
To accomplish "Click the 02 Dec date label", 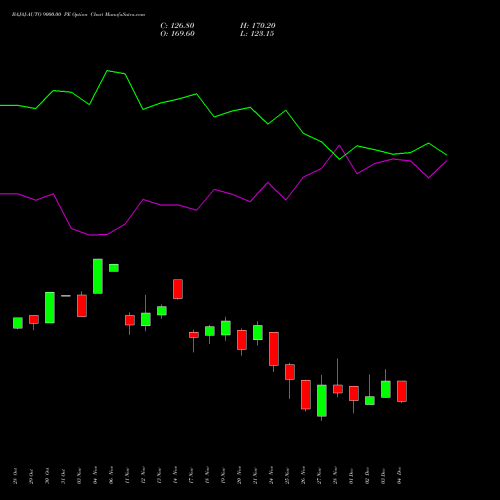I will [x=367, y=476].
